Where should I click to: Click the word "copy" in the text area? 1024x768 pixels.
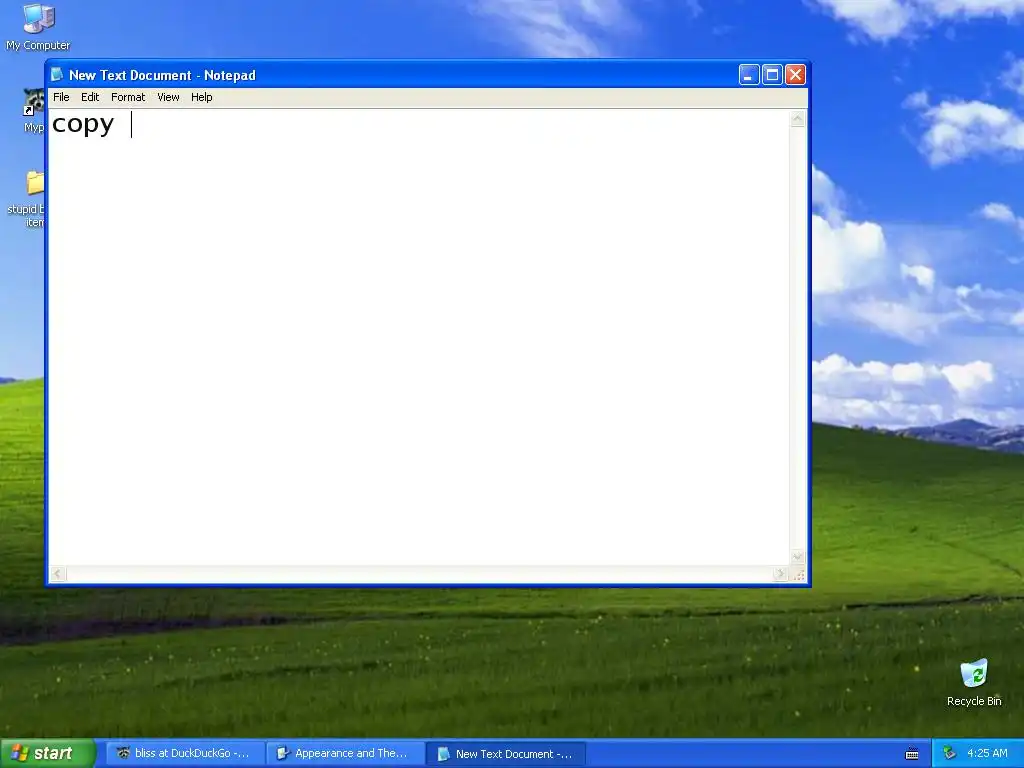pos(83,124)
